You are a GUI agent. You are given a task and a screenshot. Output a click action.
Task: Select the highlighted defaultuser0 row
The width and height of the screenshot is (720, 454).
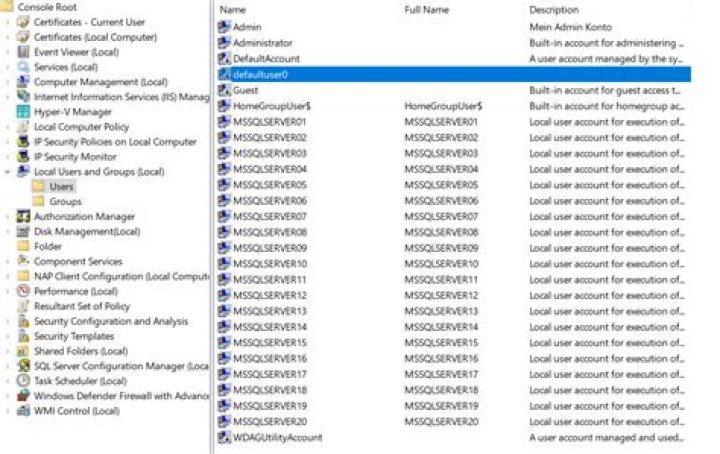pyautogui.click(x=454, y=74)
